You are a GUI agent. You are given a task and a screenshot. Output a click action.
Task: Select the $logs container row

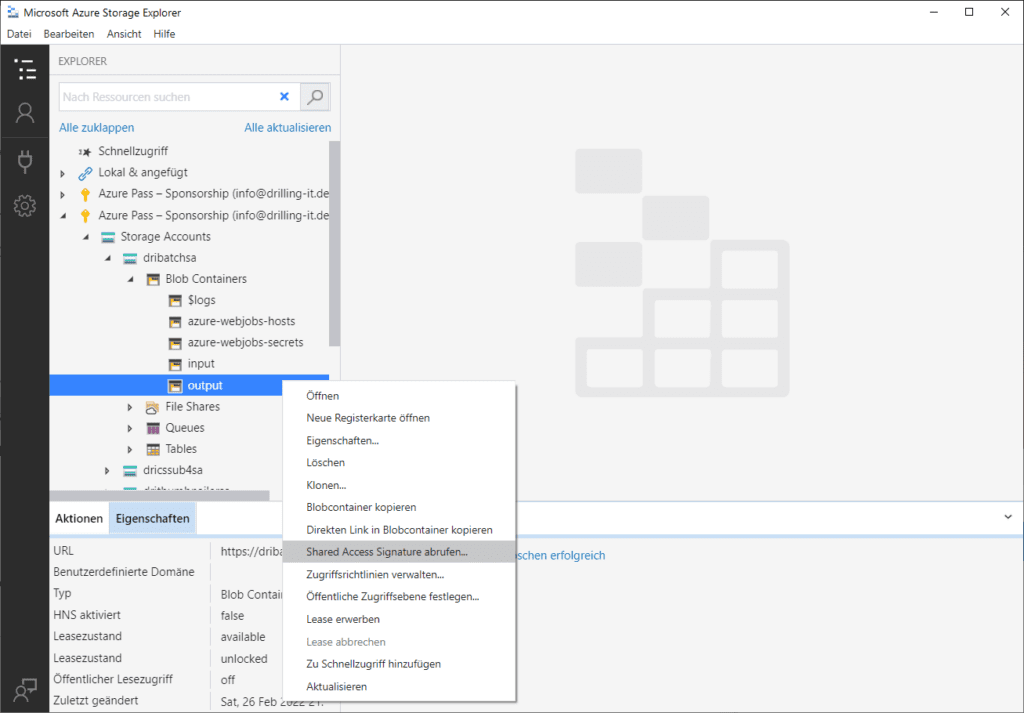[x=189, y=300]
